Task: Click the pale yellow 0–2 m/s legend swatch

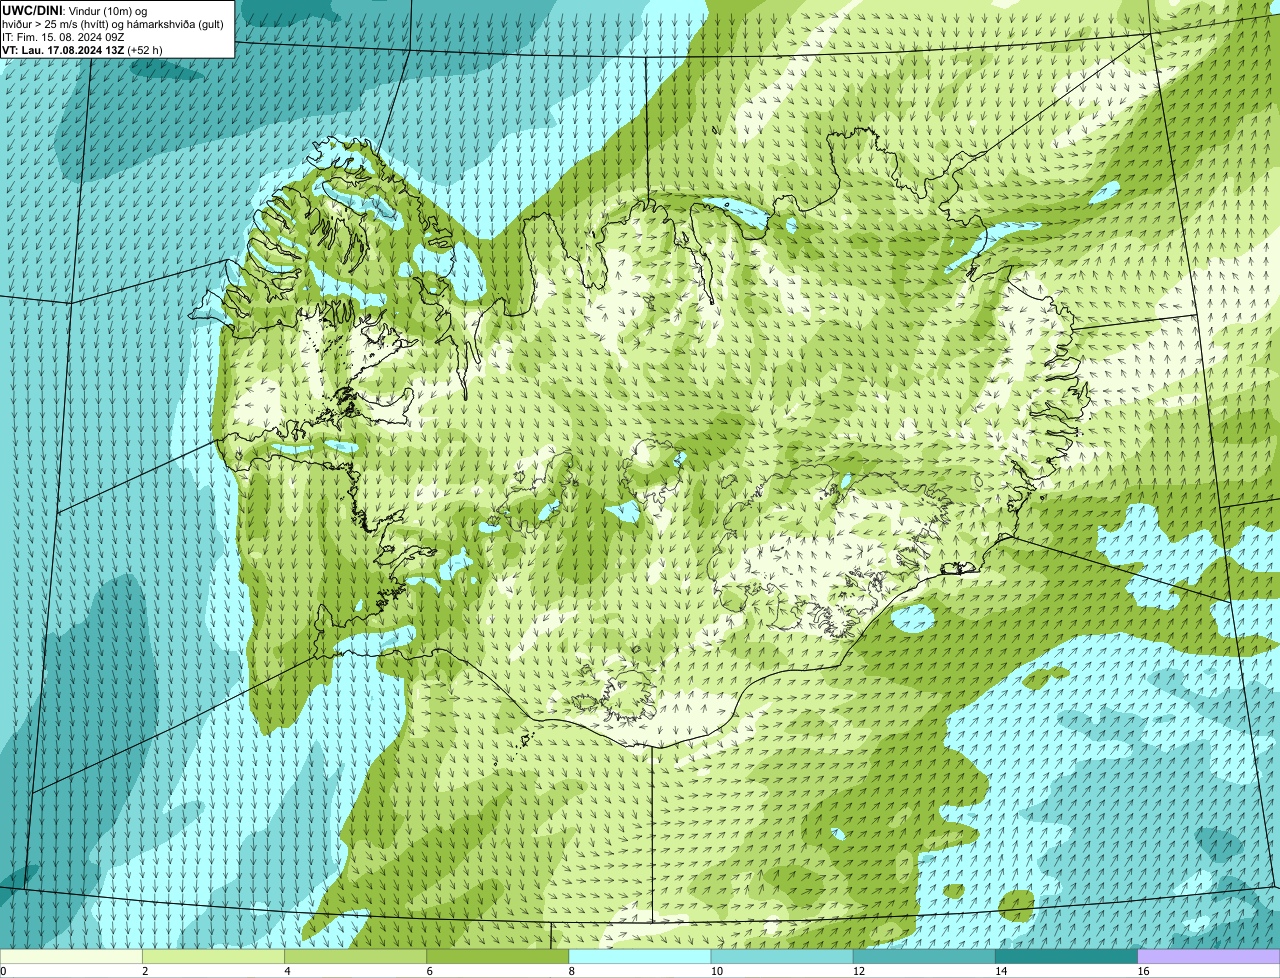Action: click(x=71, y=957)
